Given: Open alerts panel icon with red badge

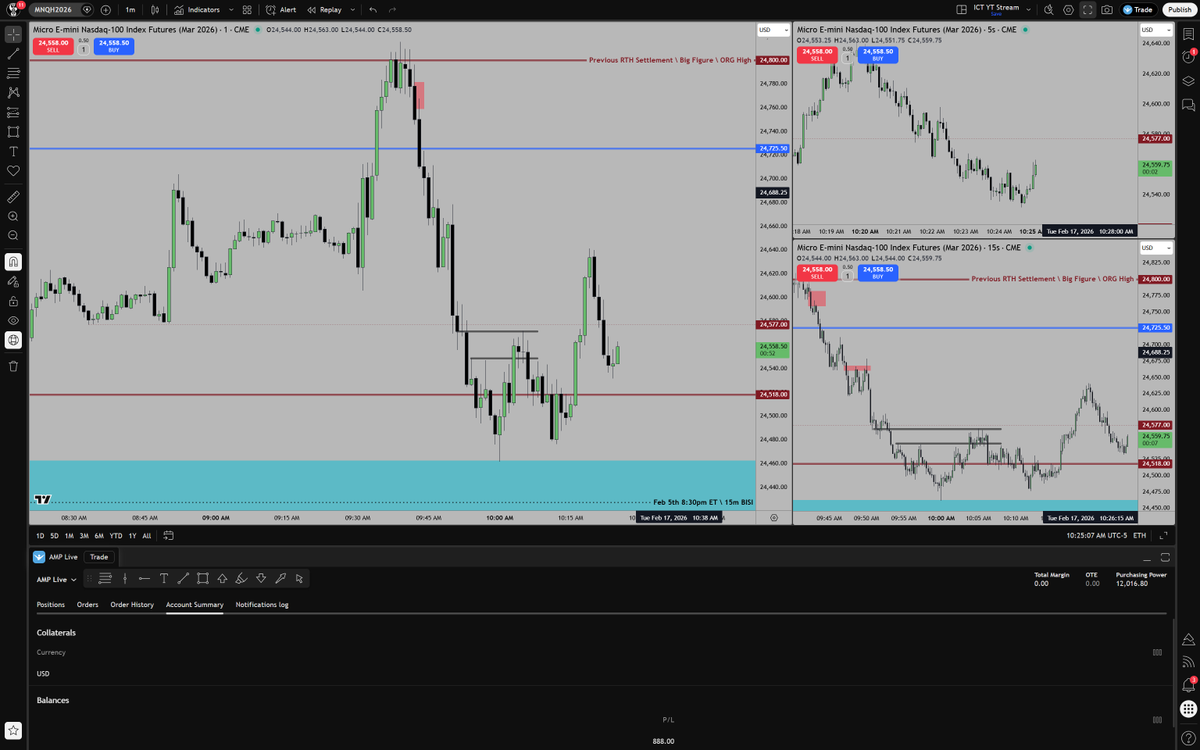Looking at the screenshot, I should point(1188,57).
